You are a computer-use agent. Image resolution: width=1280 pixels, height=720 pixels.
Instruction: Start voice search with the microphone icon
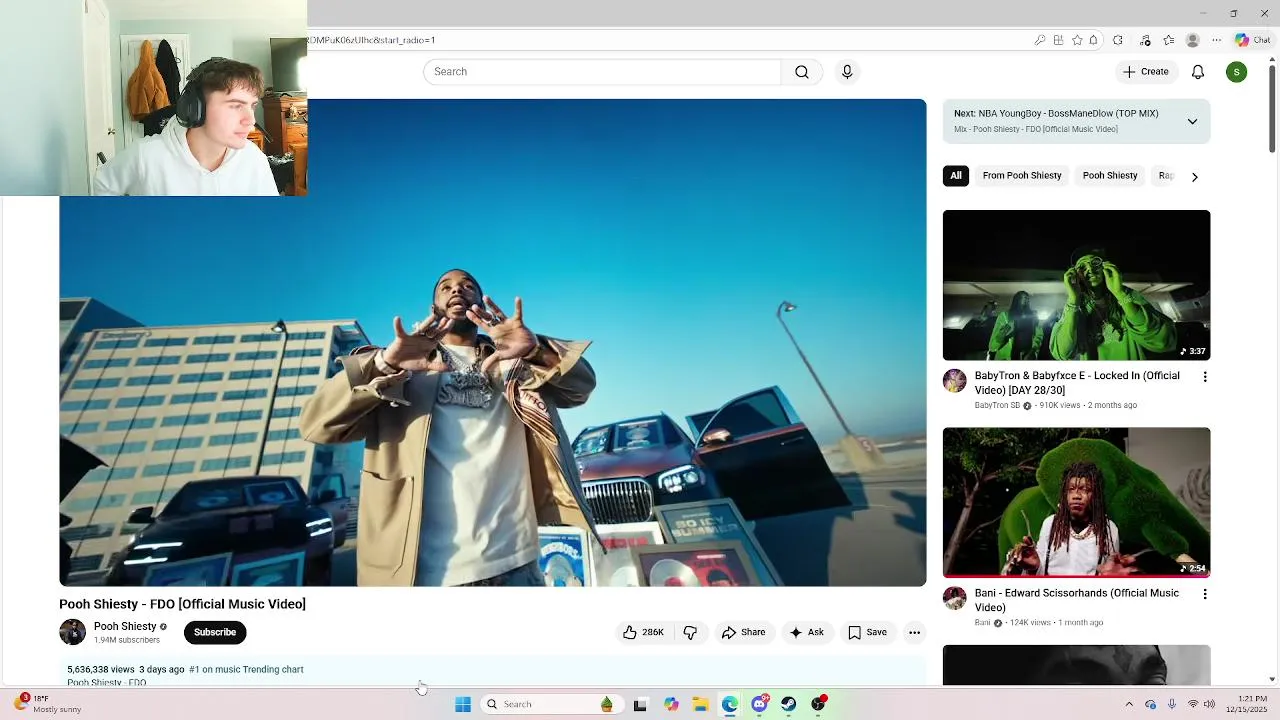click(847, 72)
